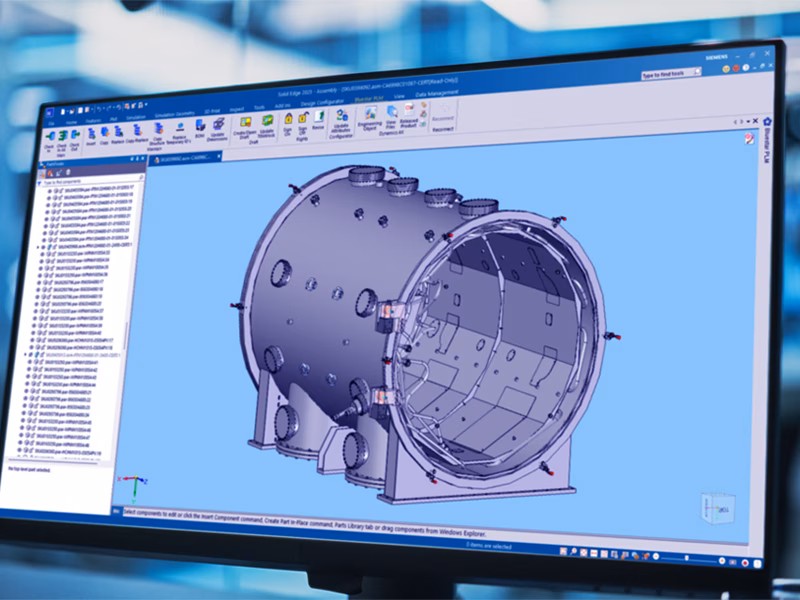Click the '0 items are selected' status text

pyautogui.click(x=488, y=546)
